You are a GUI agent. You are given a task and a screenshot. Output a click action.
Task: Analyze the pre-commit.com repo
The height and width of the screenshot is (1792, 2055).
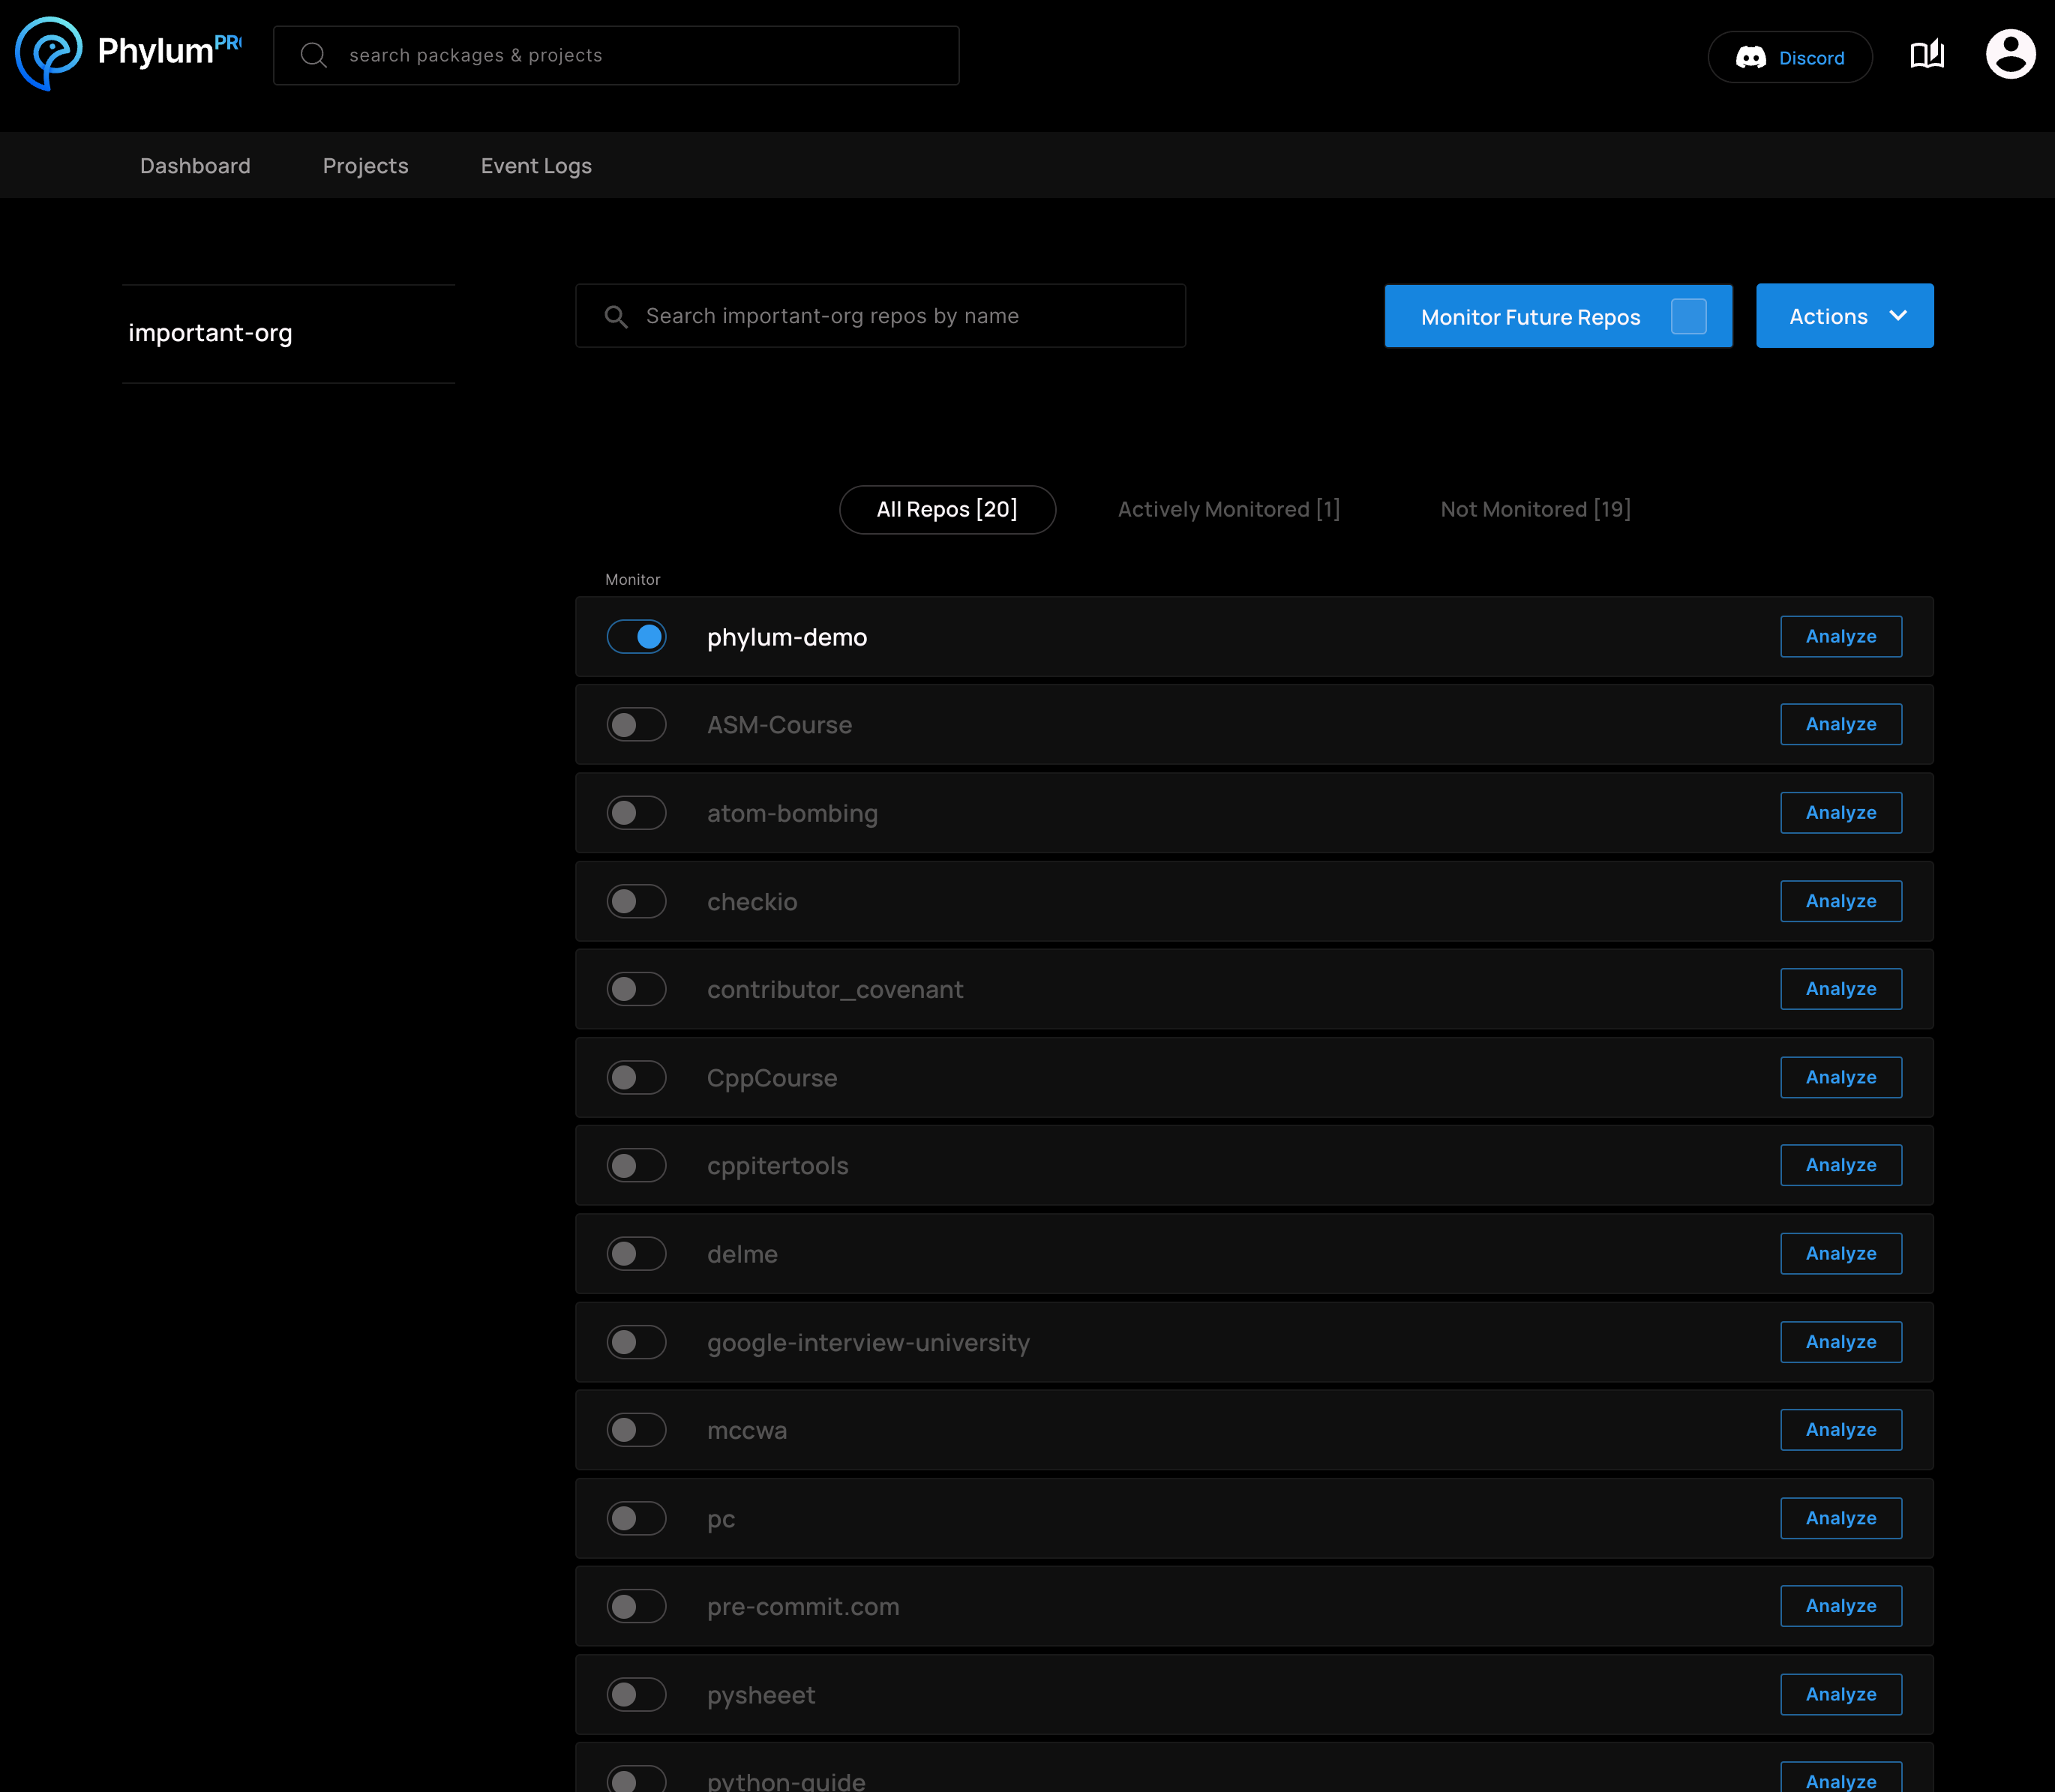point(1841,1606)
